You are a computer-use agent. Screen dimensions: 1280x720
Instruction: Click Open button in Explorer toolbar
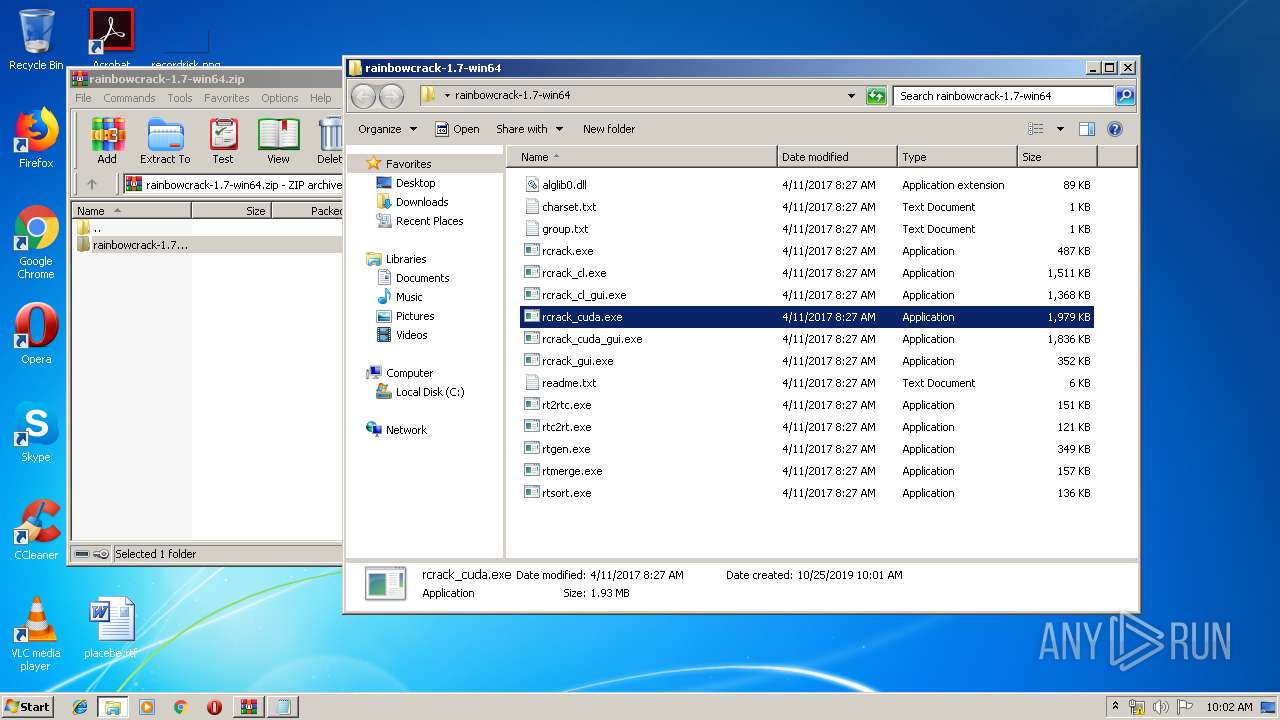(457, 129)
